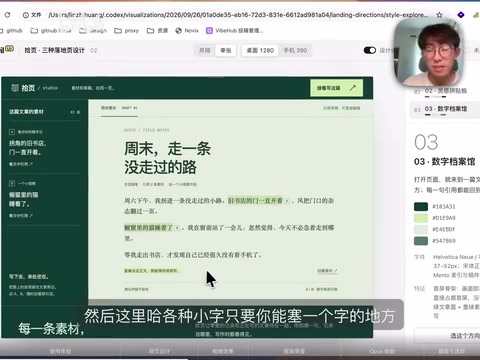Click the plus icon above 拐角的旧书店
The width and height of the screenshot is (480, 360).
pyautogui.click(x=12, y=132)
